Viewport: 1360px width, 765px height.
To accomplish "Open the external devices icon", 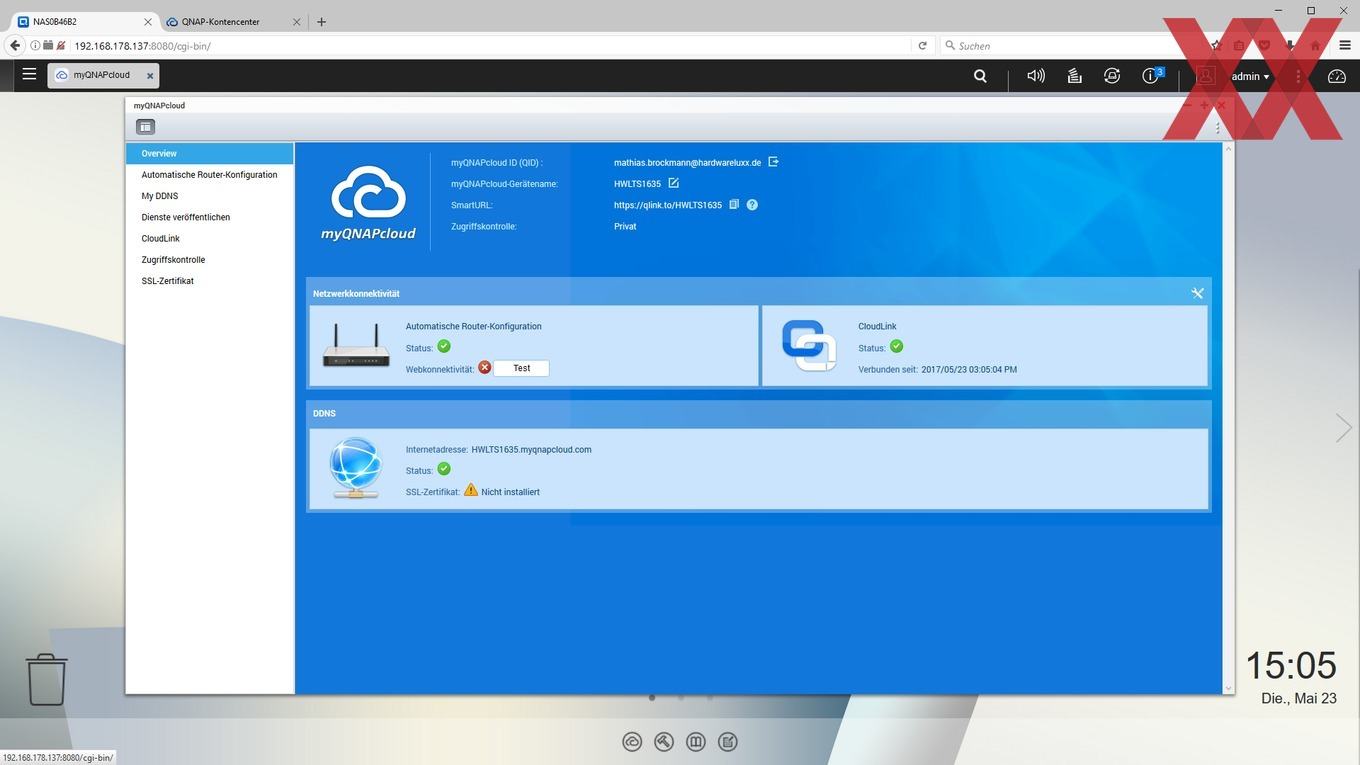I will [1112, 75].
